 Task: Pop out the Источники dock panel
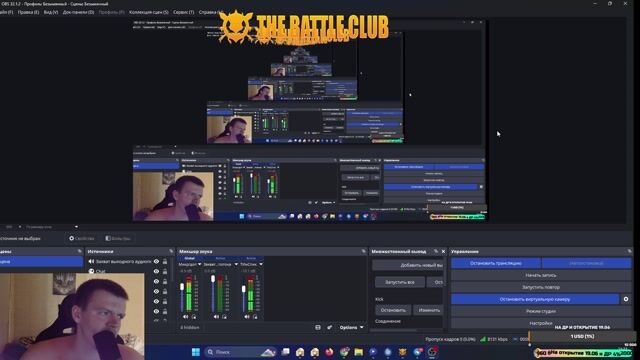[171, 251]
